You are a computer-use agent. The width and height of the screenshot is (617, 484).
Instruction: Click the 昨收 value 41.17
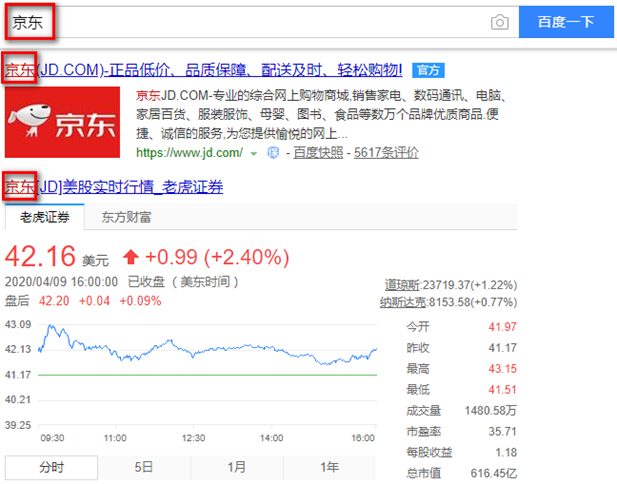click(x=502, y=348)
